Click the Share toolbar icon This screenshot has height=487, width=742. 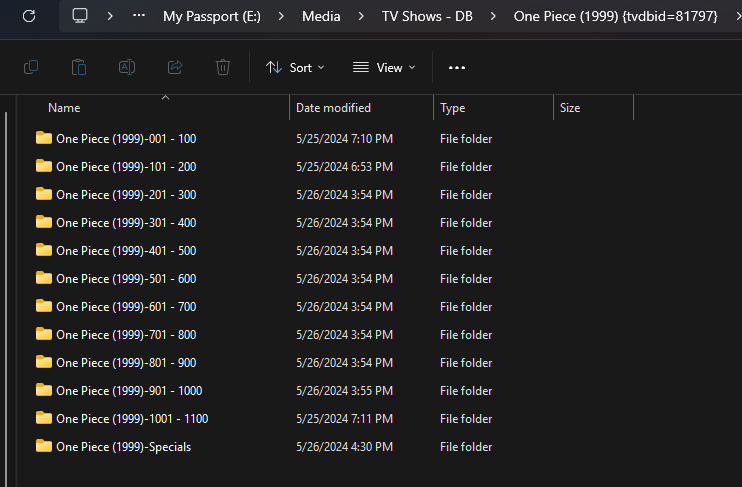(x=175, y=67)
